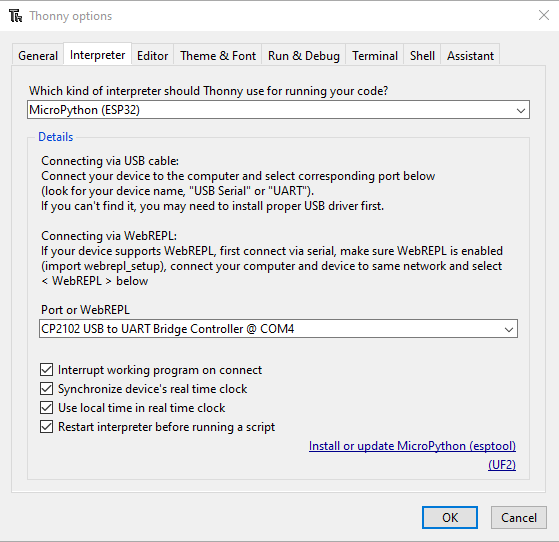Go to the Run & Debug tab
Viewport: 559px width, 542px height.
click(x=303, y=55)
